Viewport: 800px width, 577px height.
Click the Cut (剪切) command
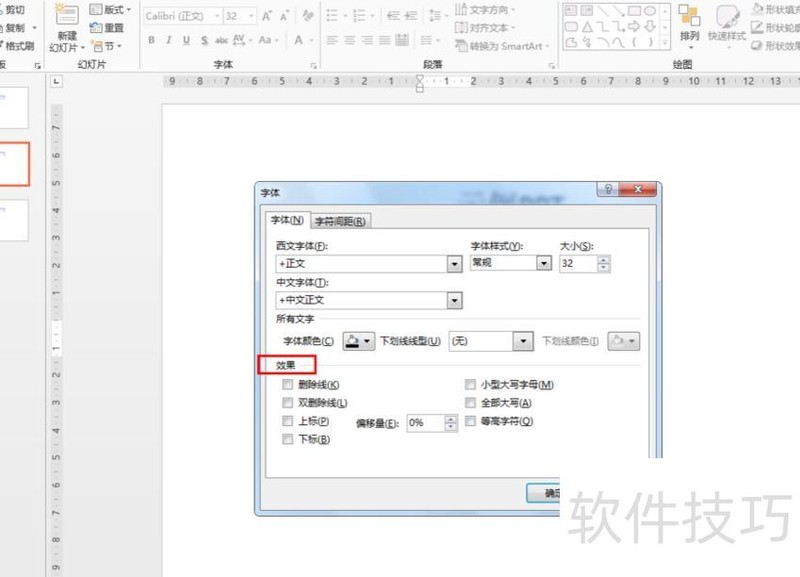click(12, 10)
